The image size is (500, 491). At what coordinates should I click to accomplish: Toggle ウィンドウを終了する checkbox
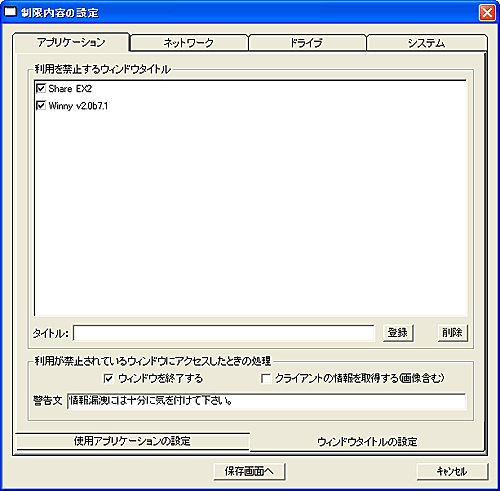click(108, 378)
